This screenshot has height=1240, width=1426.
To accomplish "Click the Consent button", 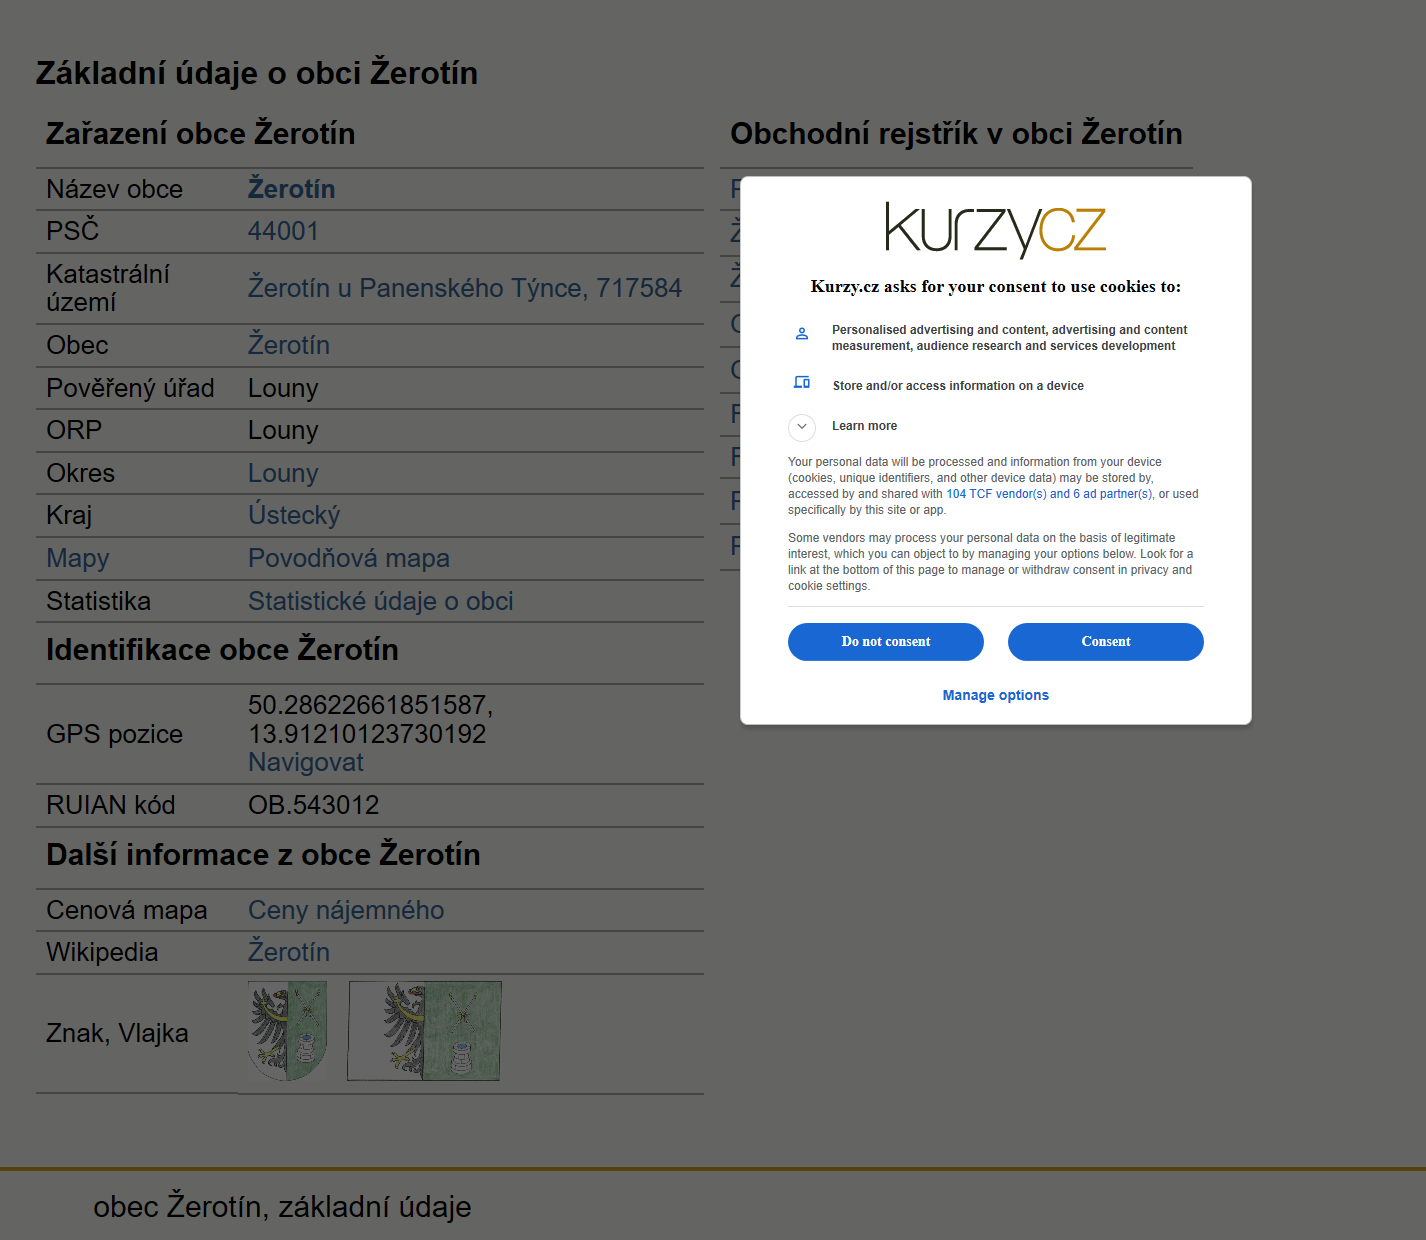I will pos(1105,642).
